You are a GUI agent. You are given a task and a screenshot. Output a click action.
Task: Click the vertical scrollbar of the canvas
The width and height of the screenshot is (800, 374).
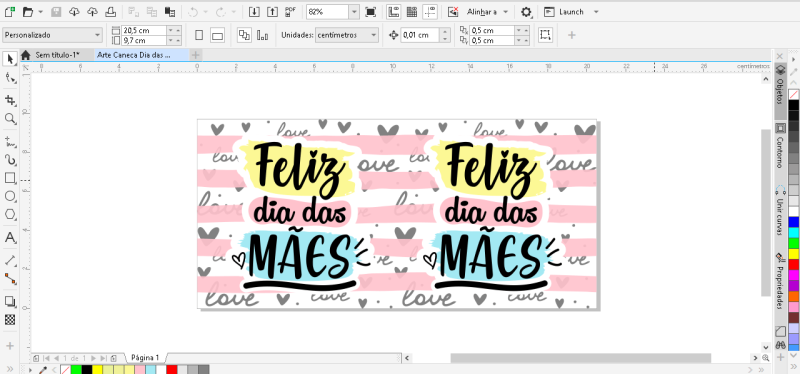pos(765,212)
